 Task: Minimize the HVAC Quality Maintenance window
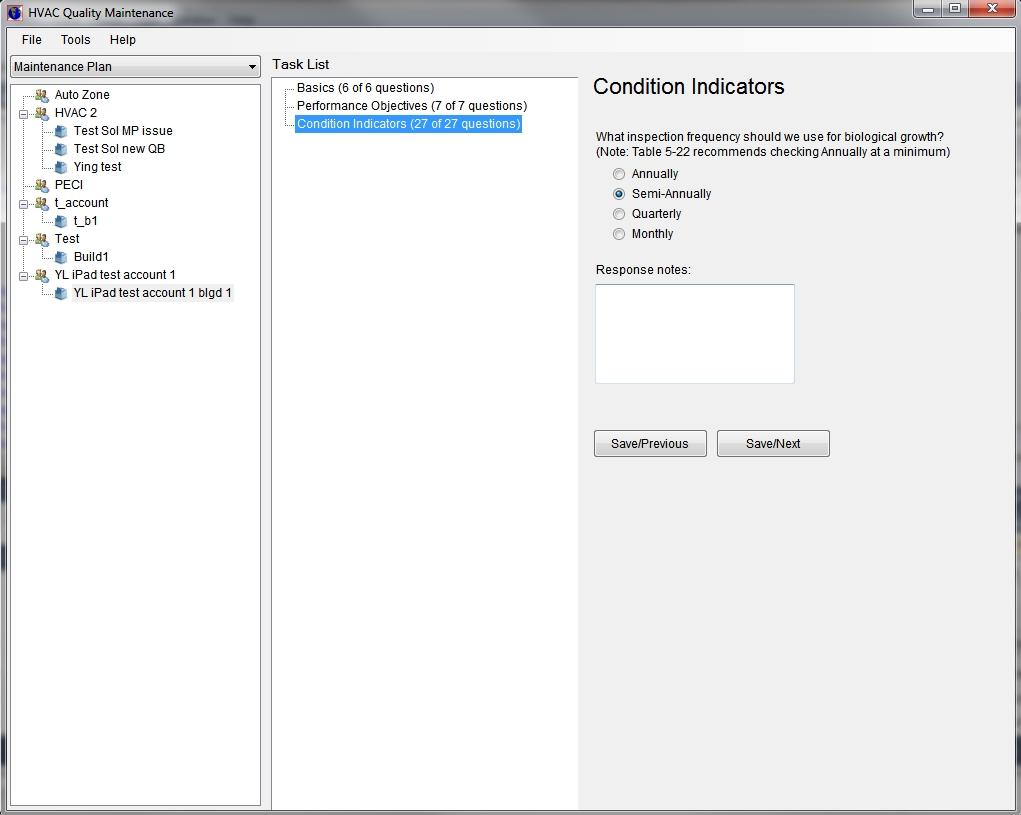(x=928, y=9)
